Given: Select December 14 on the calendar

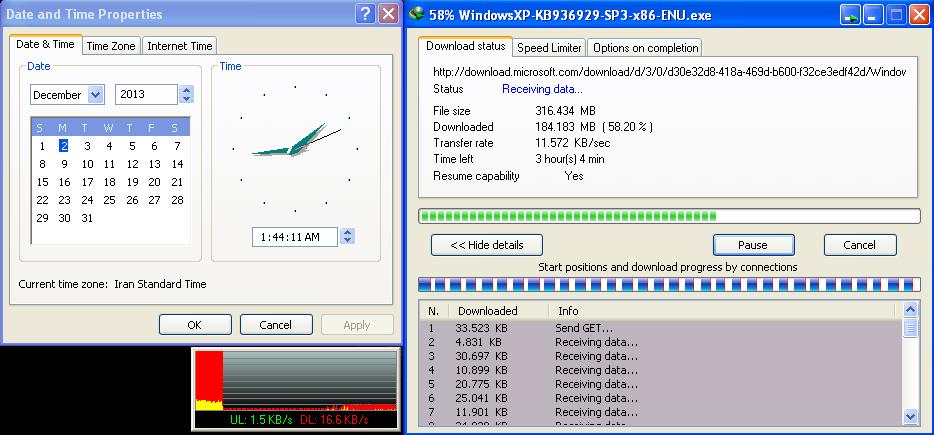Looking at the screenshot, I should click(x=177, y=164).
